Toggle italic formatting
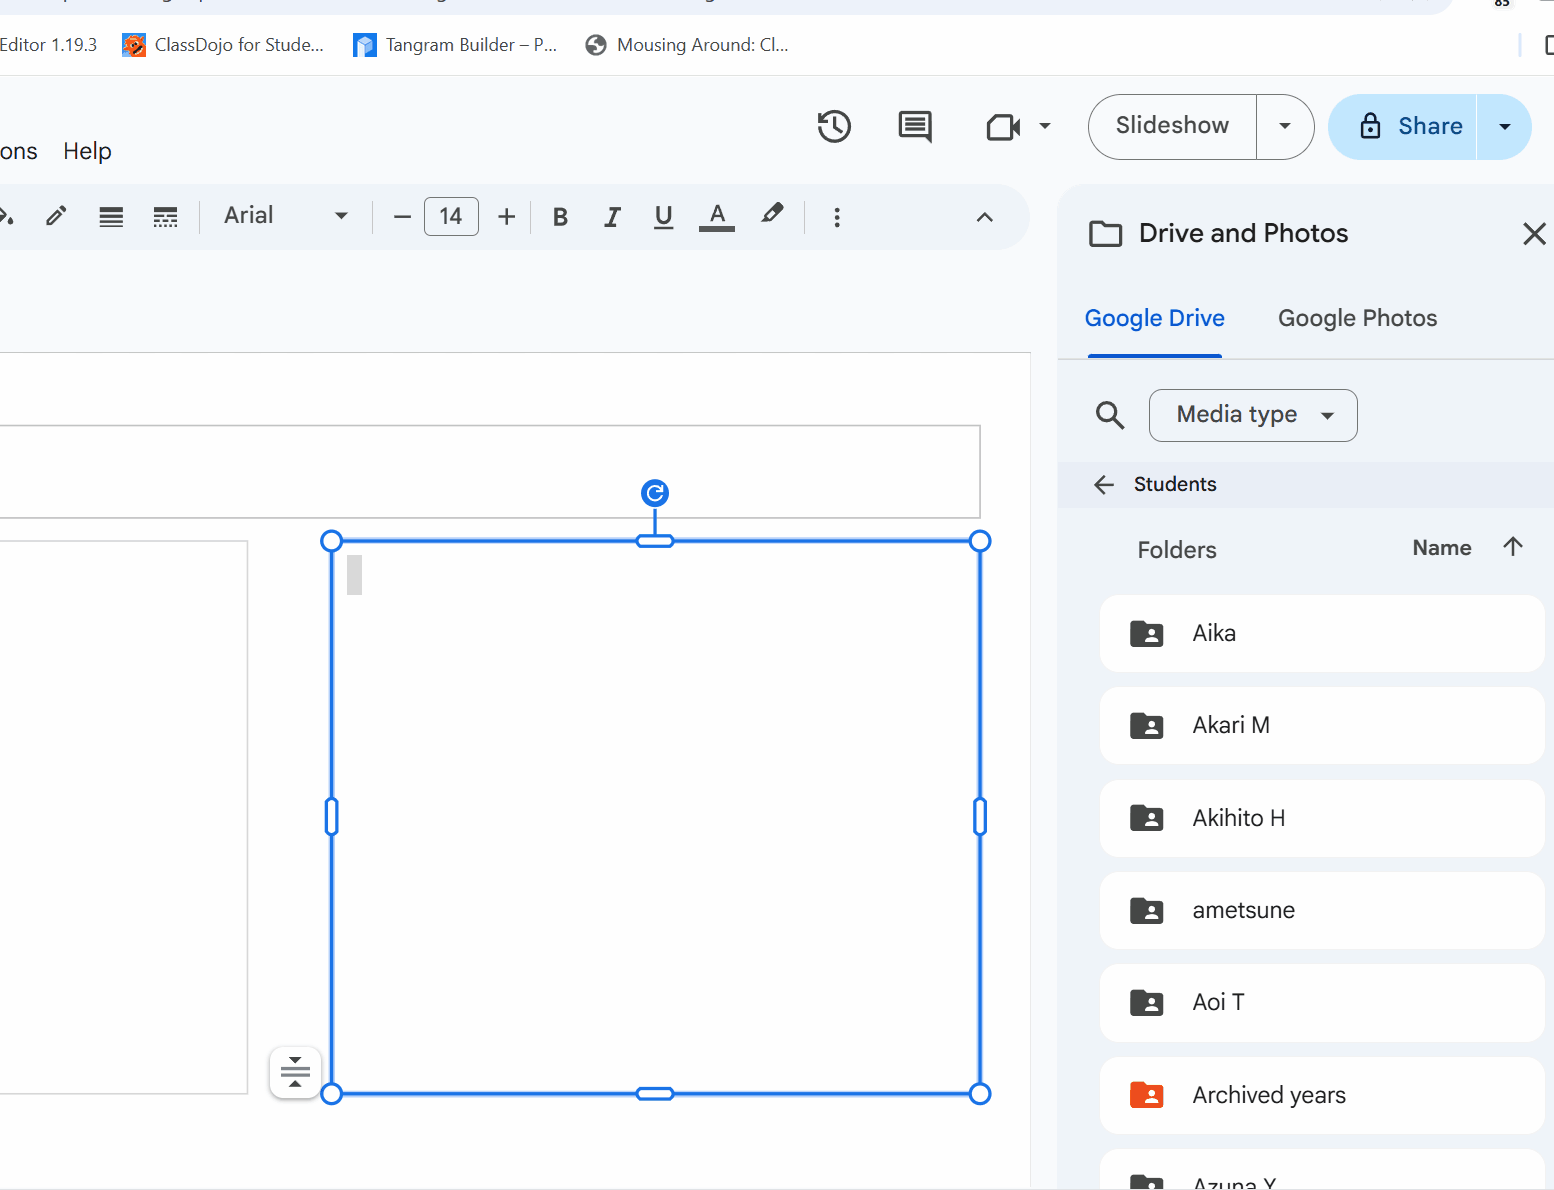The height and width of the screenshot is (1190, 1554). (612, 217)
